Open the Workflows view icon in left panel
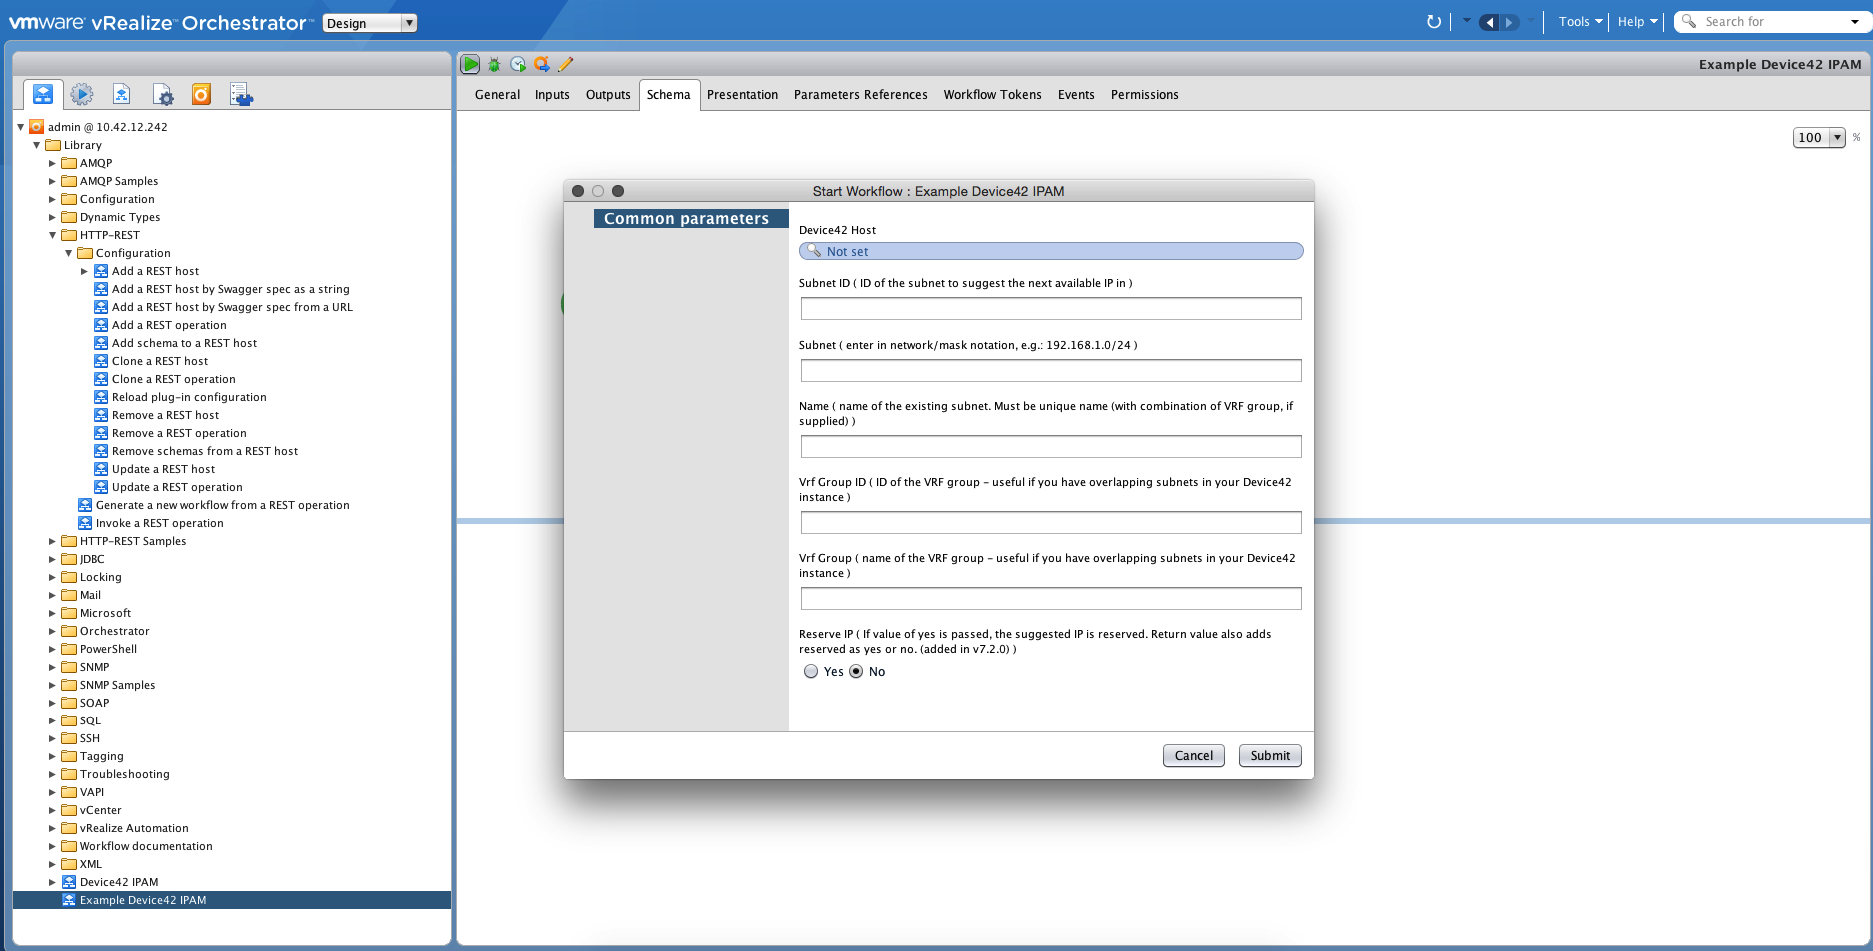 point(43,94)
